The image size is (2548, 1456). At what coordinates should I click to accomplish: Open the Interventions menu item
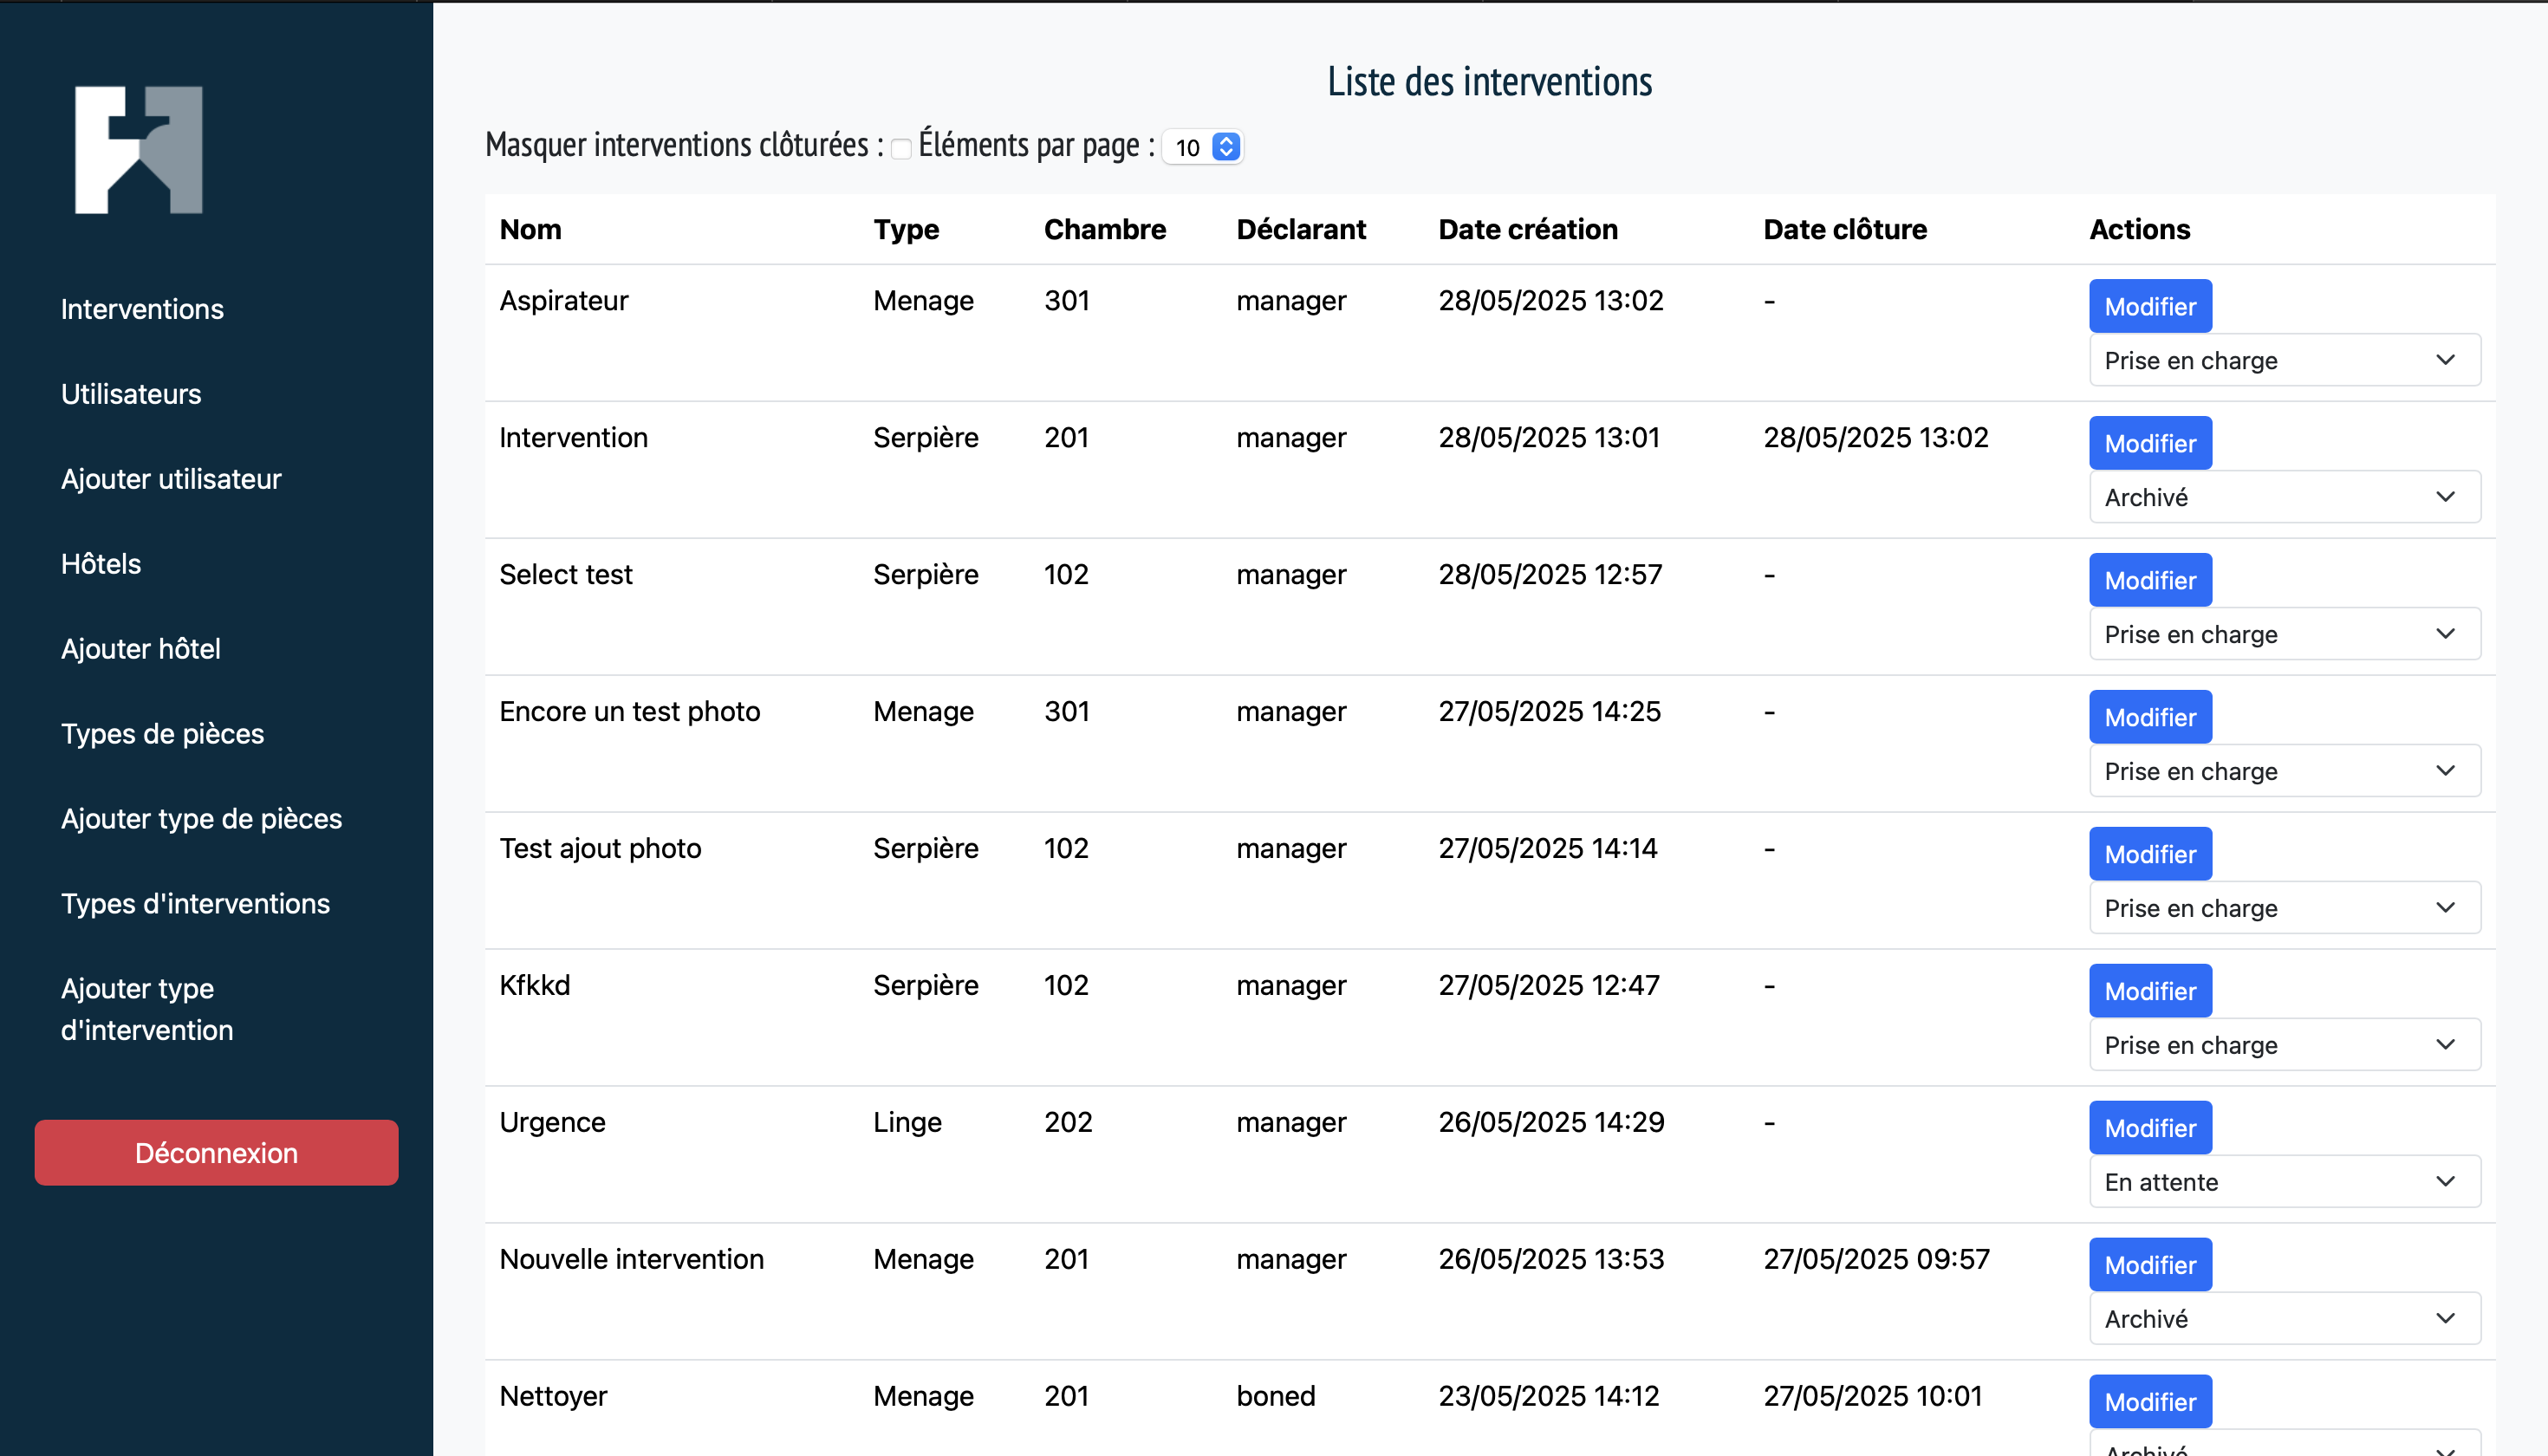tap(142, 309)
